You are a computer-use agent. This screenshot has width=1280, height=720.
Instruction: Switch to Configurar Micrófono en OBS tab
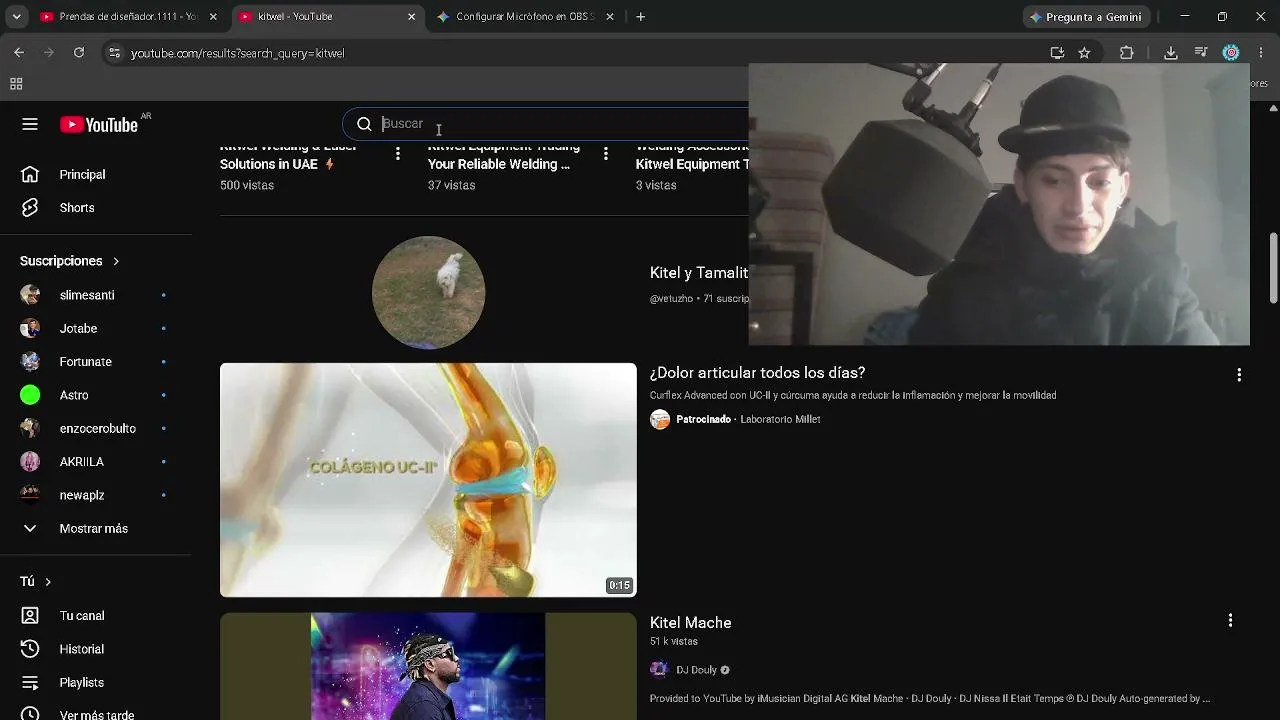(525, 17)
